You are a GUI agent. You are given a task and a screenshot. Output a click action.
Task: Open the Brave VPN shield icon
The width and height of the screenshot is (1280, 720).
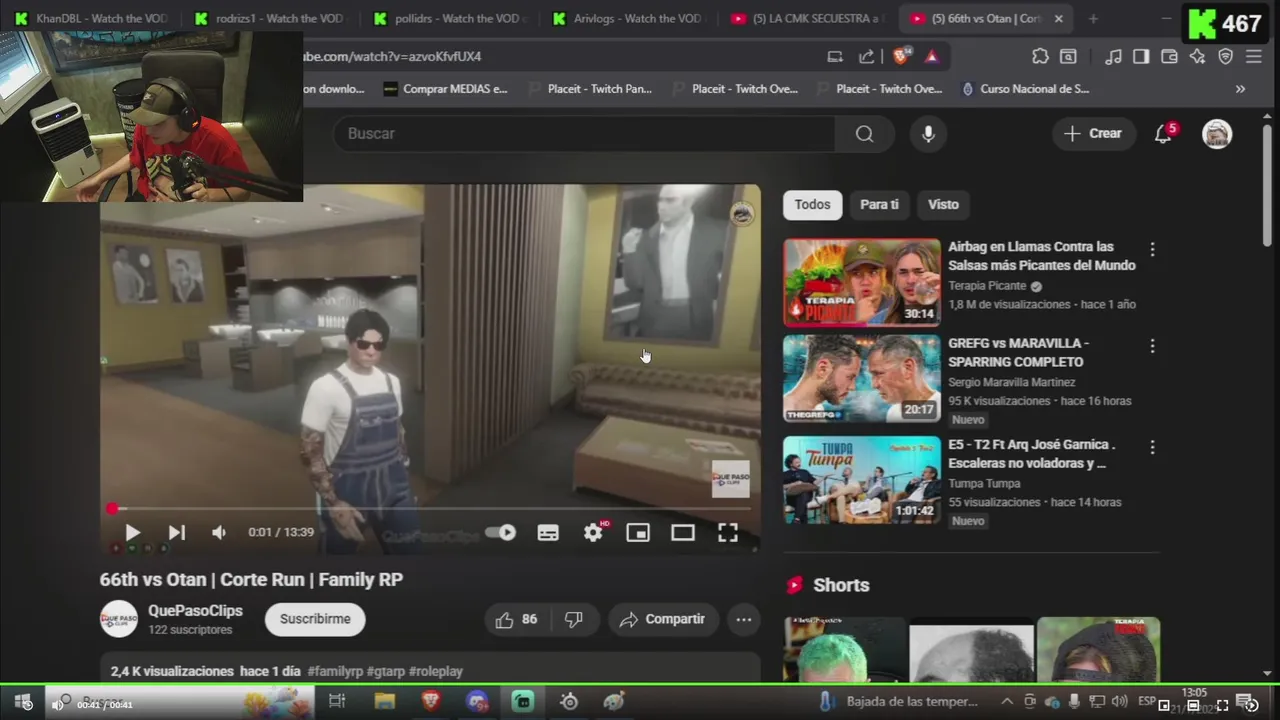(1225, 57)
